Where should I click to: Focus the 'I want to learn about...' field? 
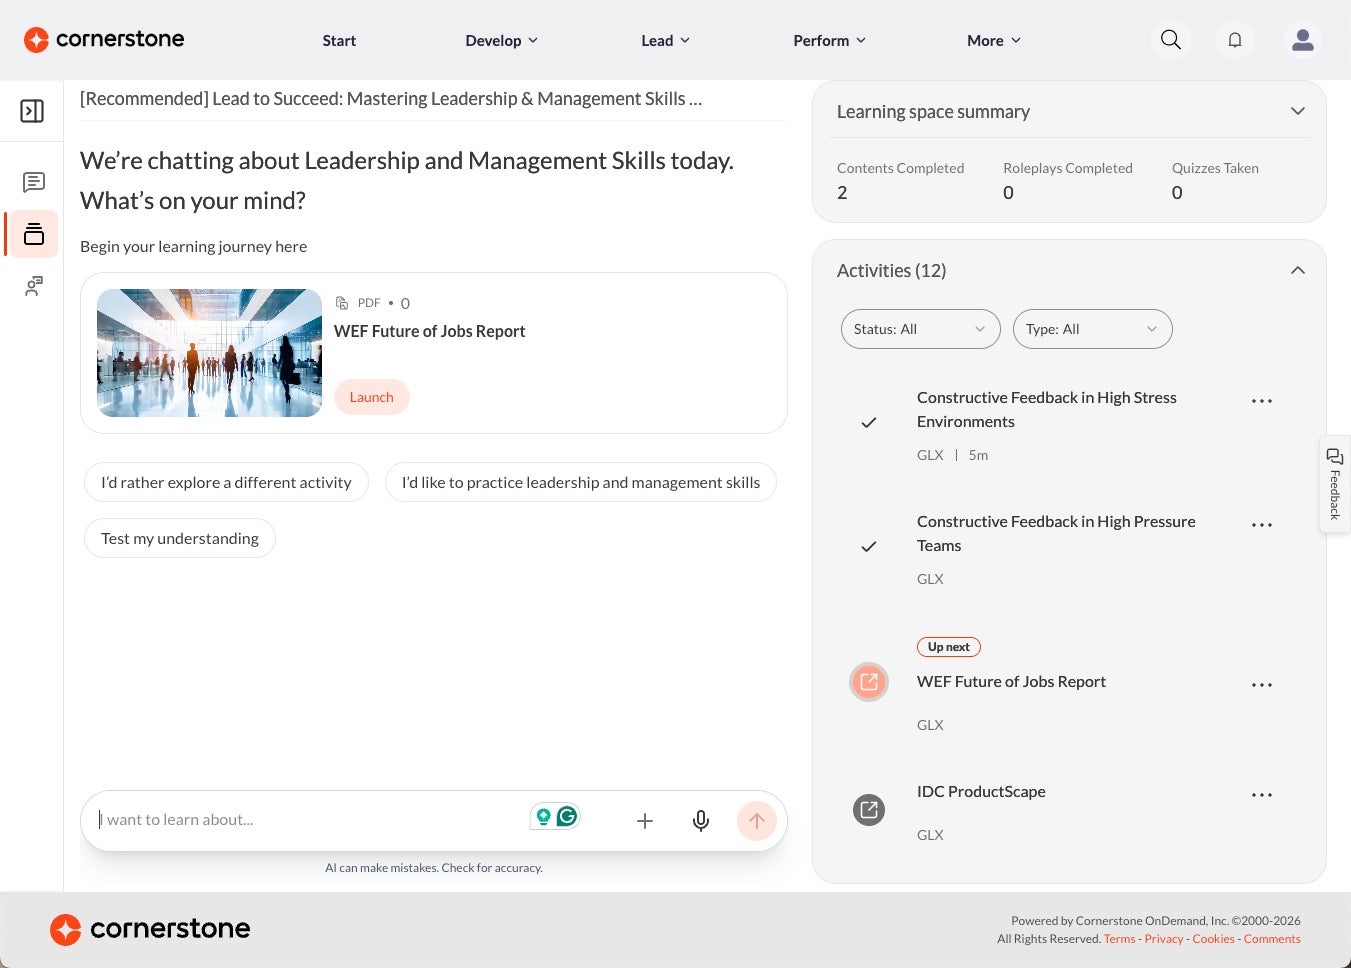(312, 820)
